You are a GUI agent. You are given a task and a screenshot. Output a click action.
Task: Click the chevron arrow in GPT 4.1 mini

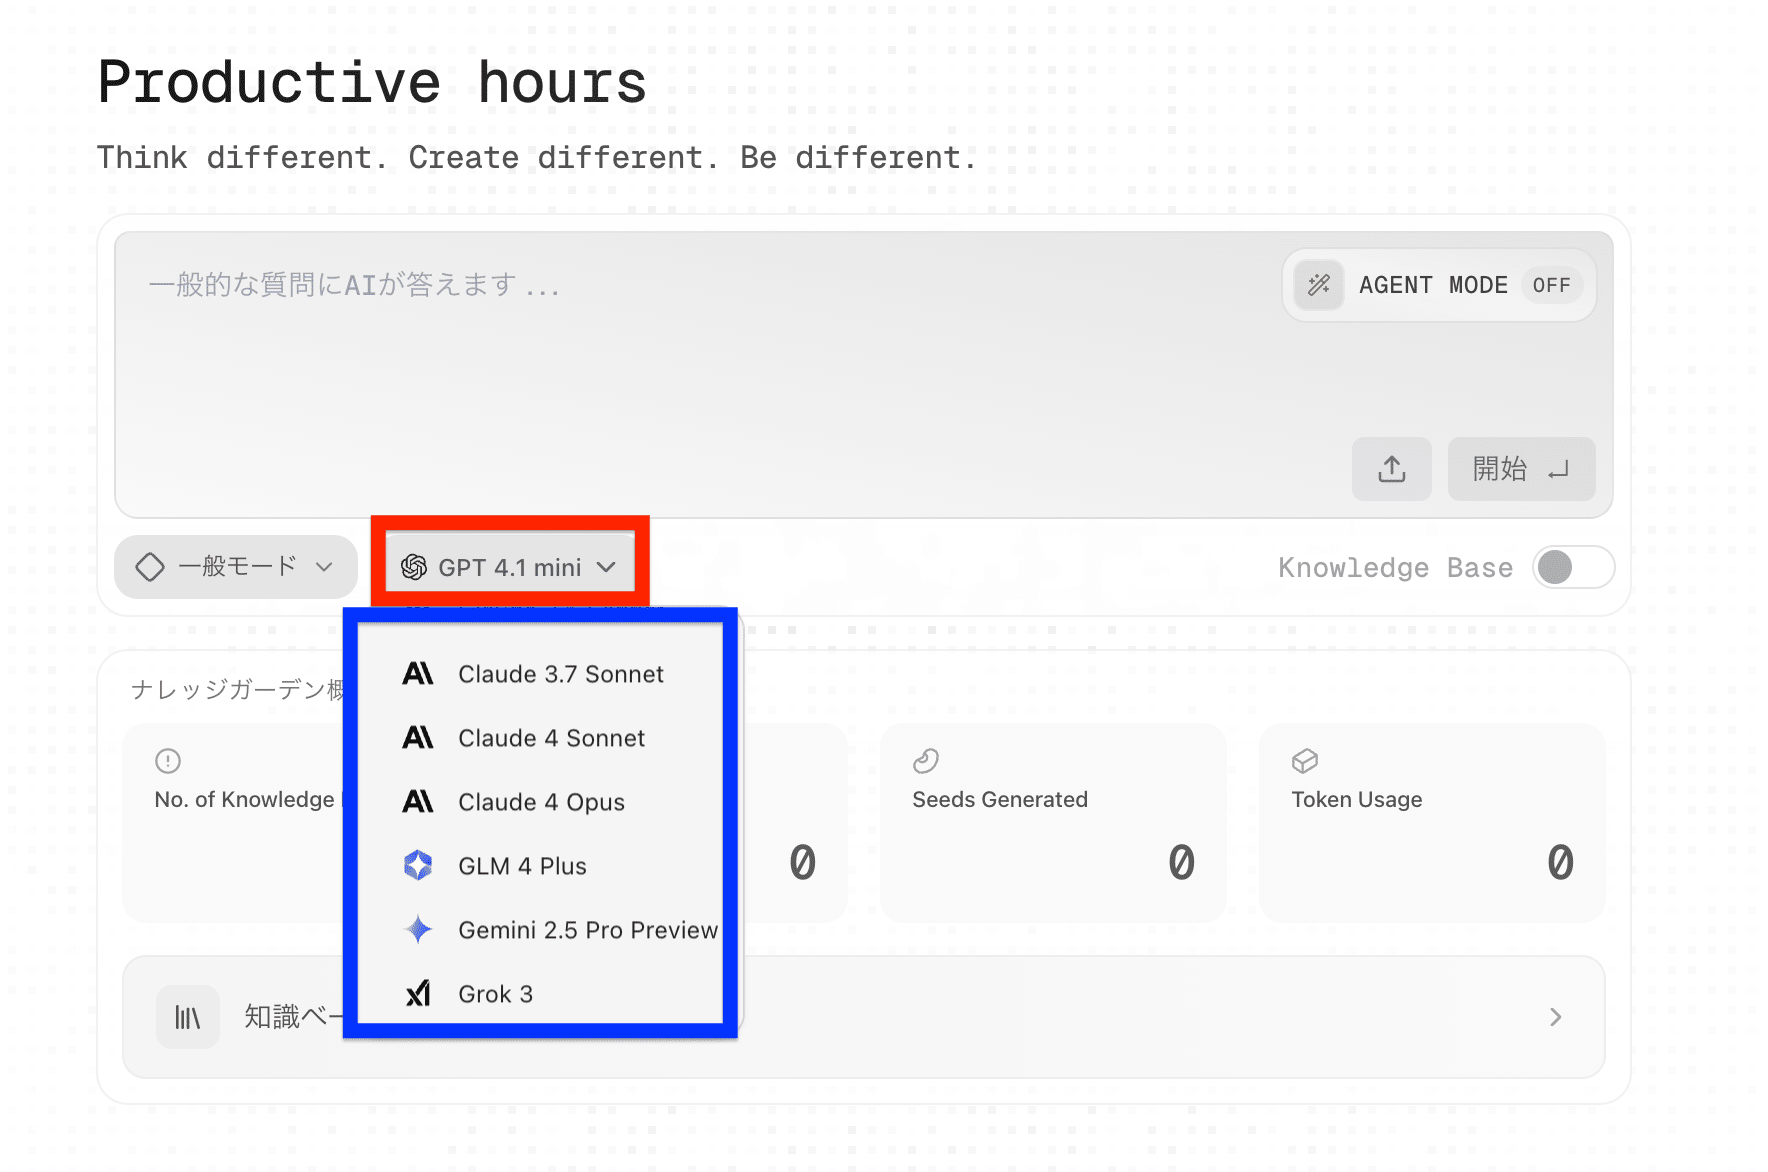606,567
